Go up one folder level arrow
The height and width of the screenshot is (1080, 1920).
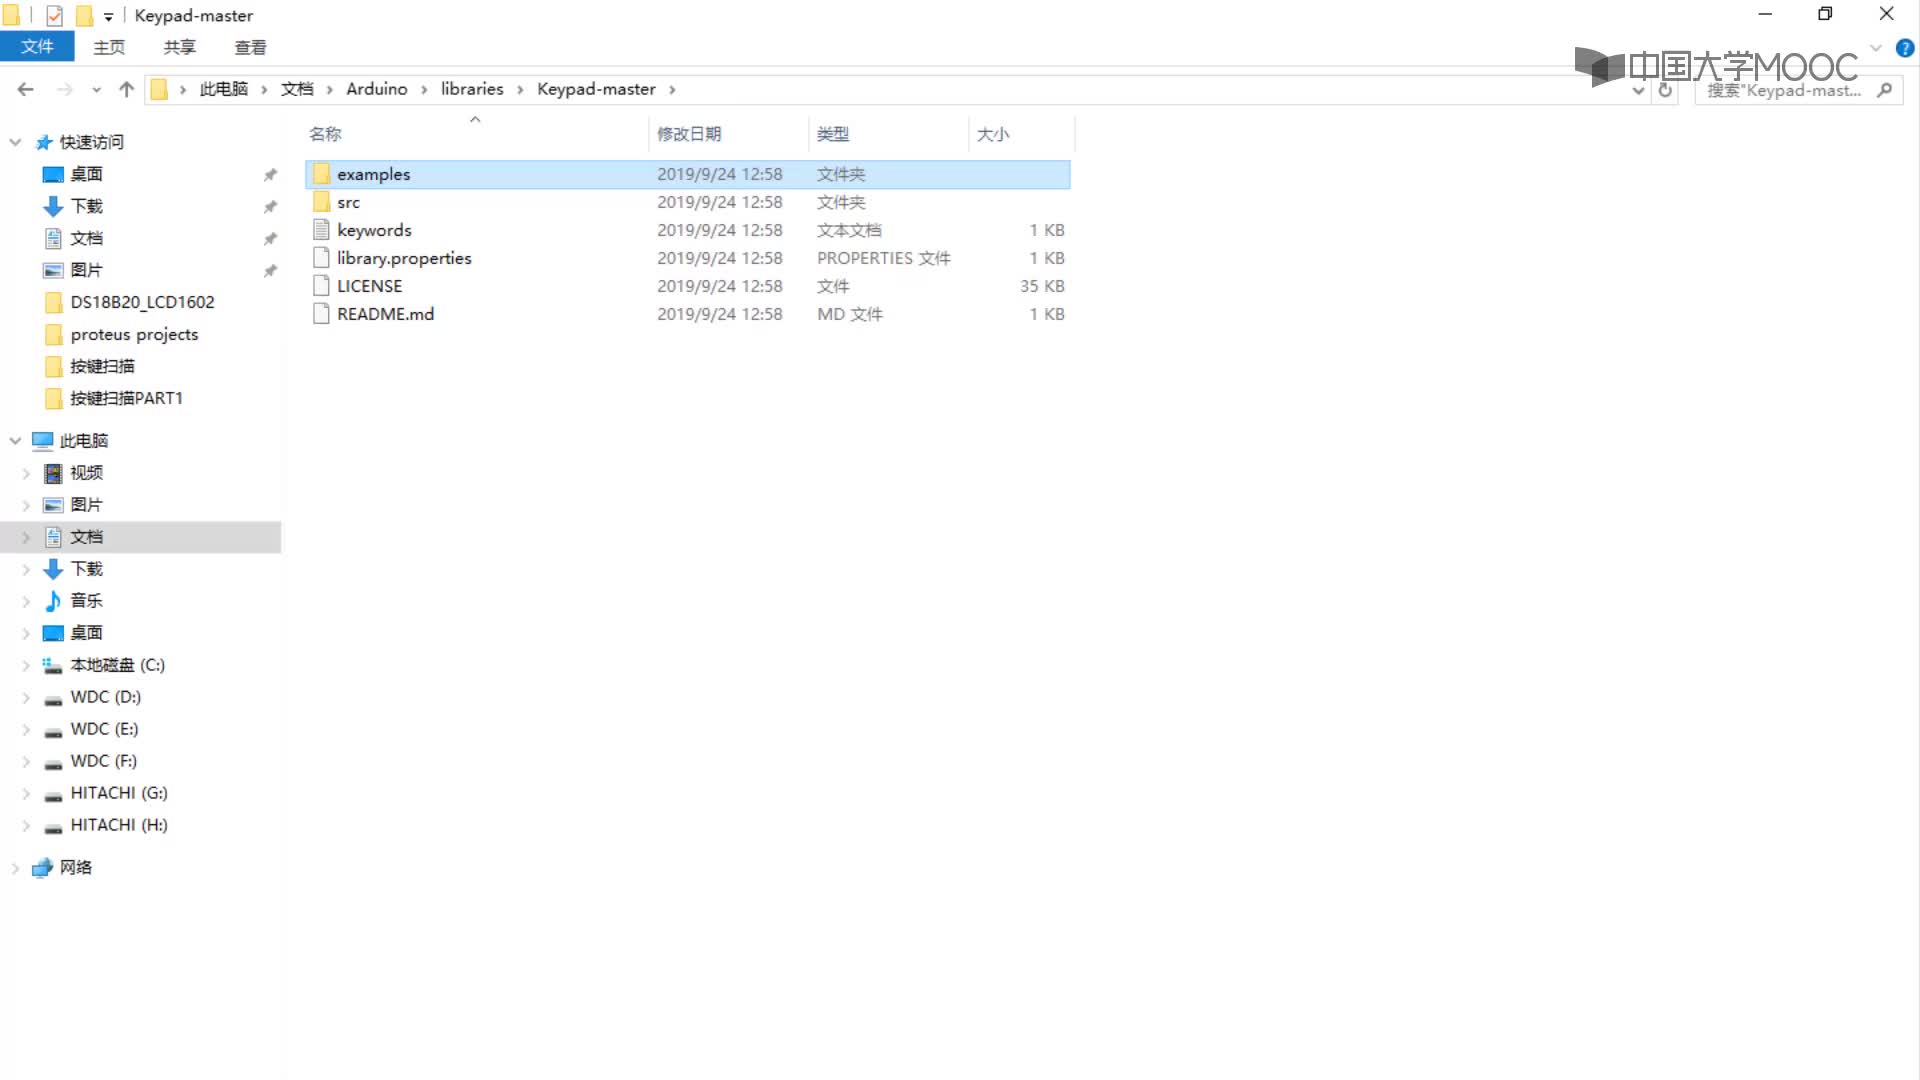click(126, 89)
